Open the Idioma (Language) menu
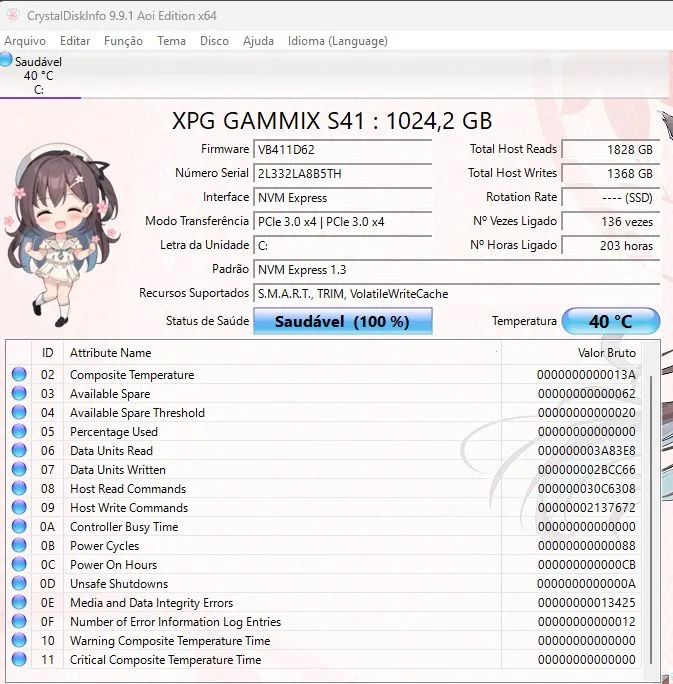Image resolution: width=673 pixels, height=684 pixels. click(x=338, y=41)
